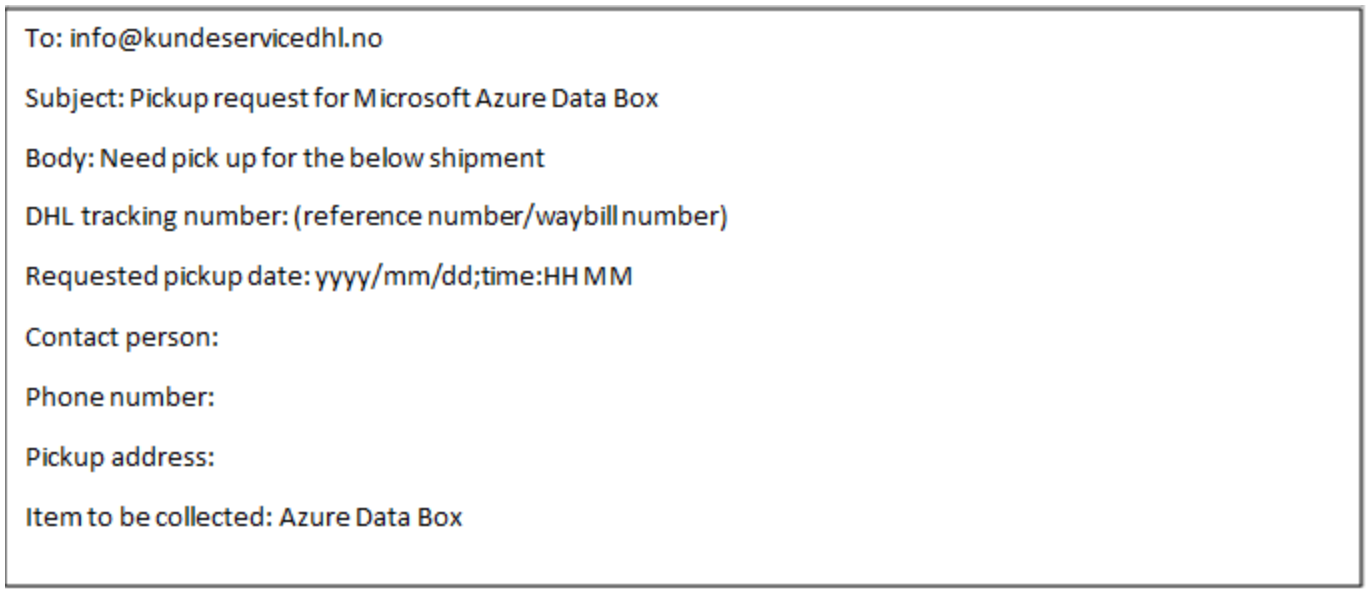Click the info@kundeservicedhl.no email address

(x=226, y=40)
